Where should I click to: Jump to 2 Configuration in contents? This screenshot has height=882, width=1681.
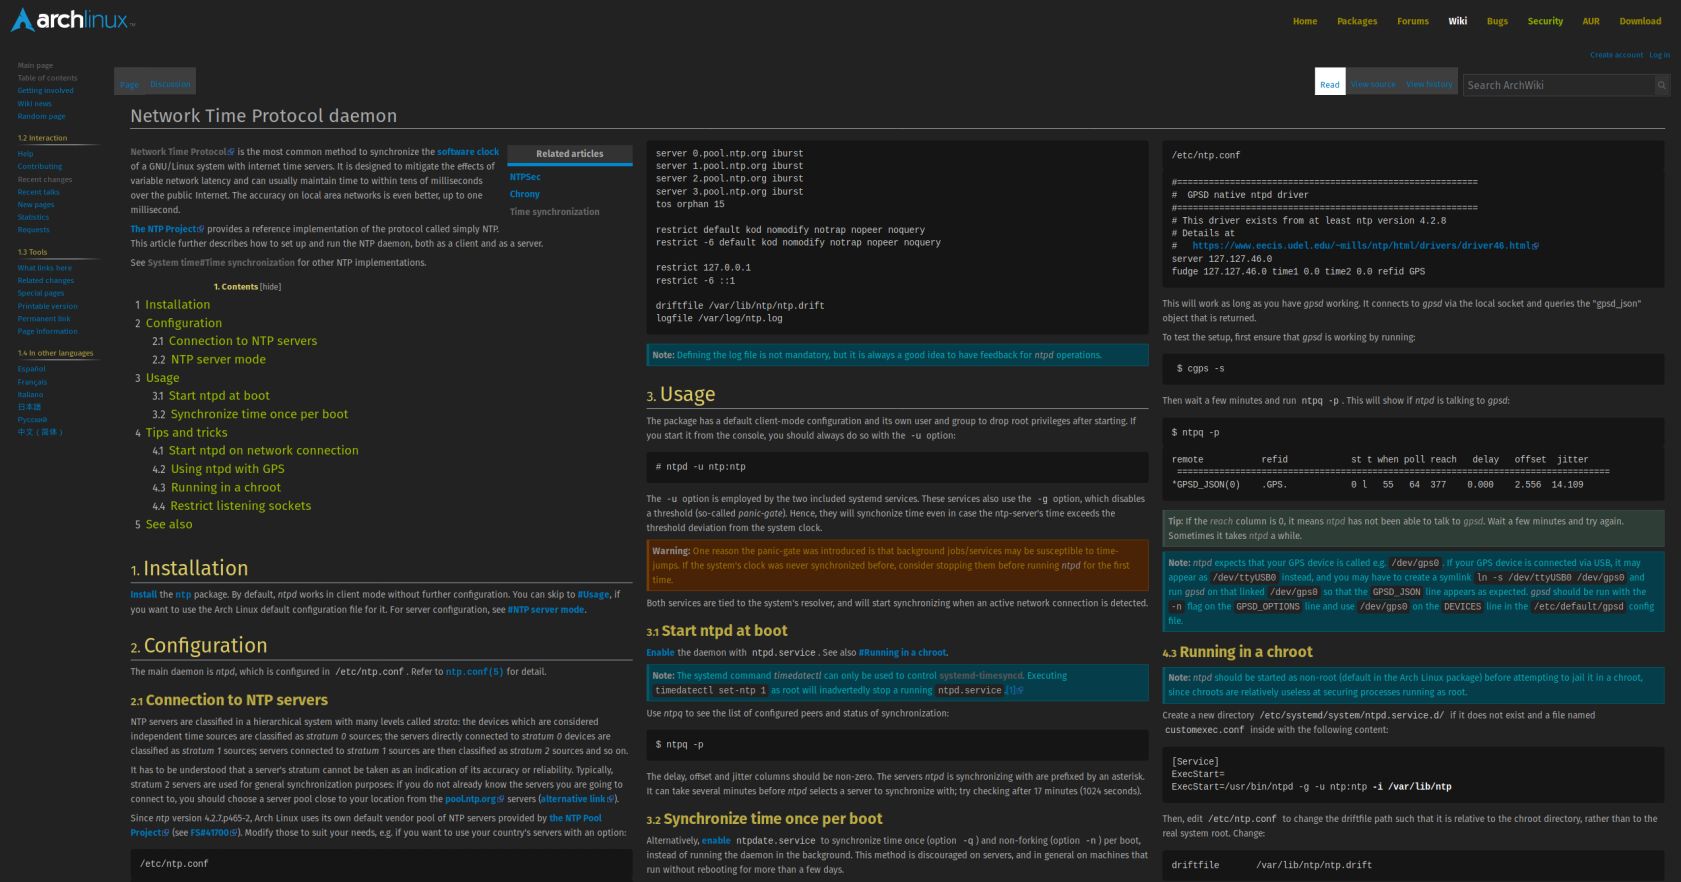178,323
